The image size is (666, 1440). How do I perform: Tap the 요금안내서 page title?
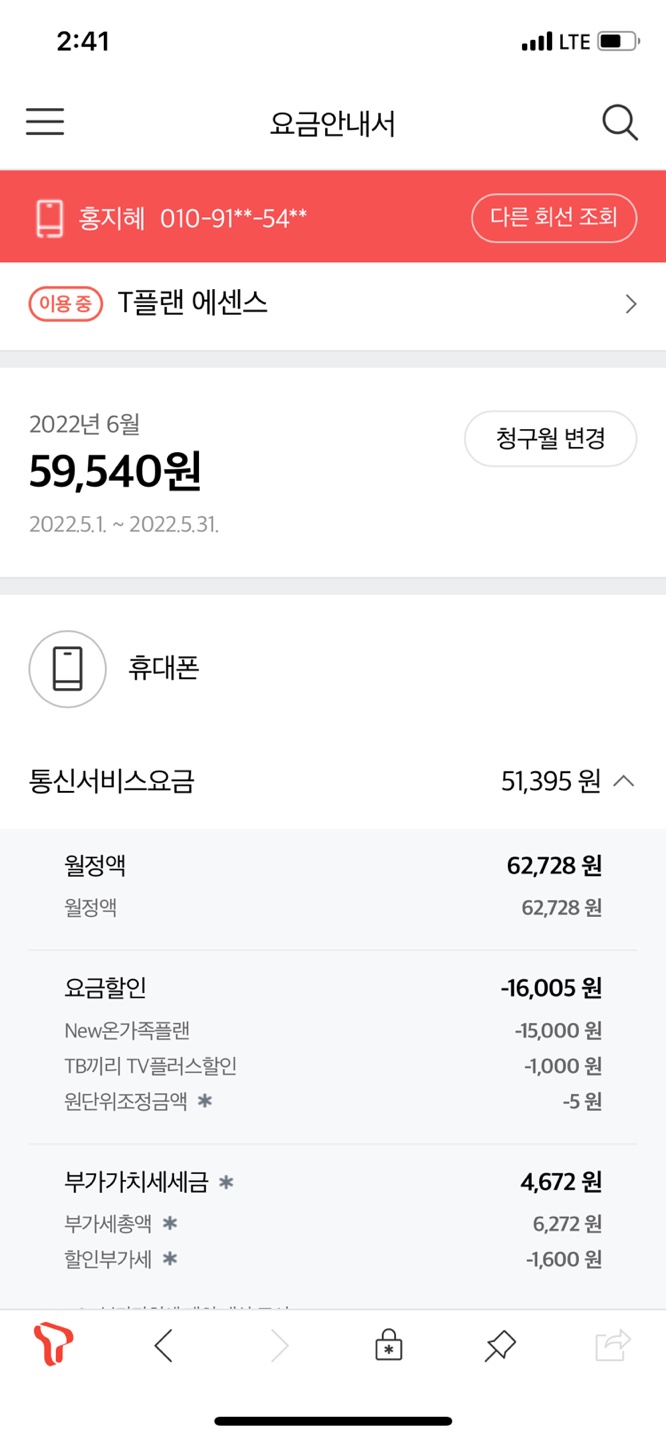pos(333,124)
